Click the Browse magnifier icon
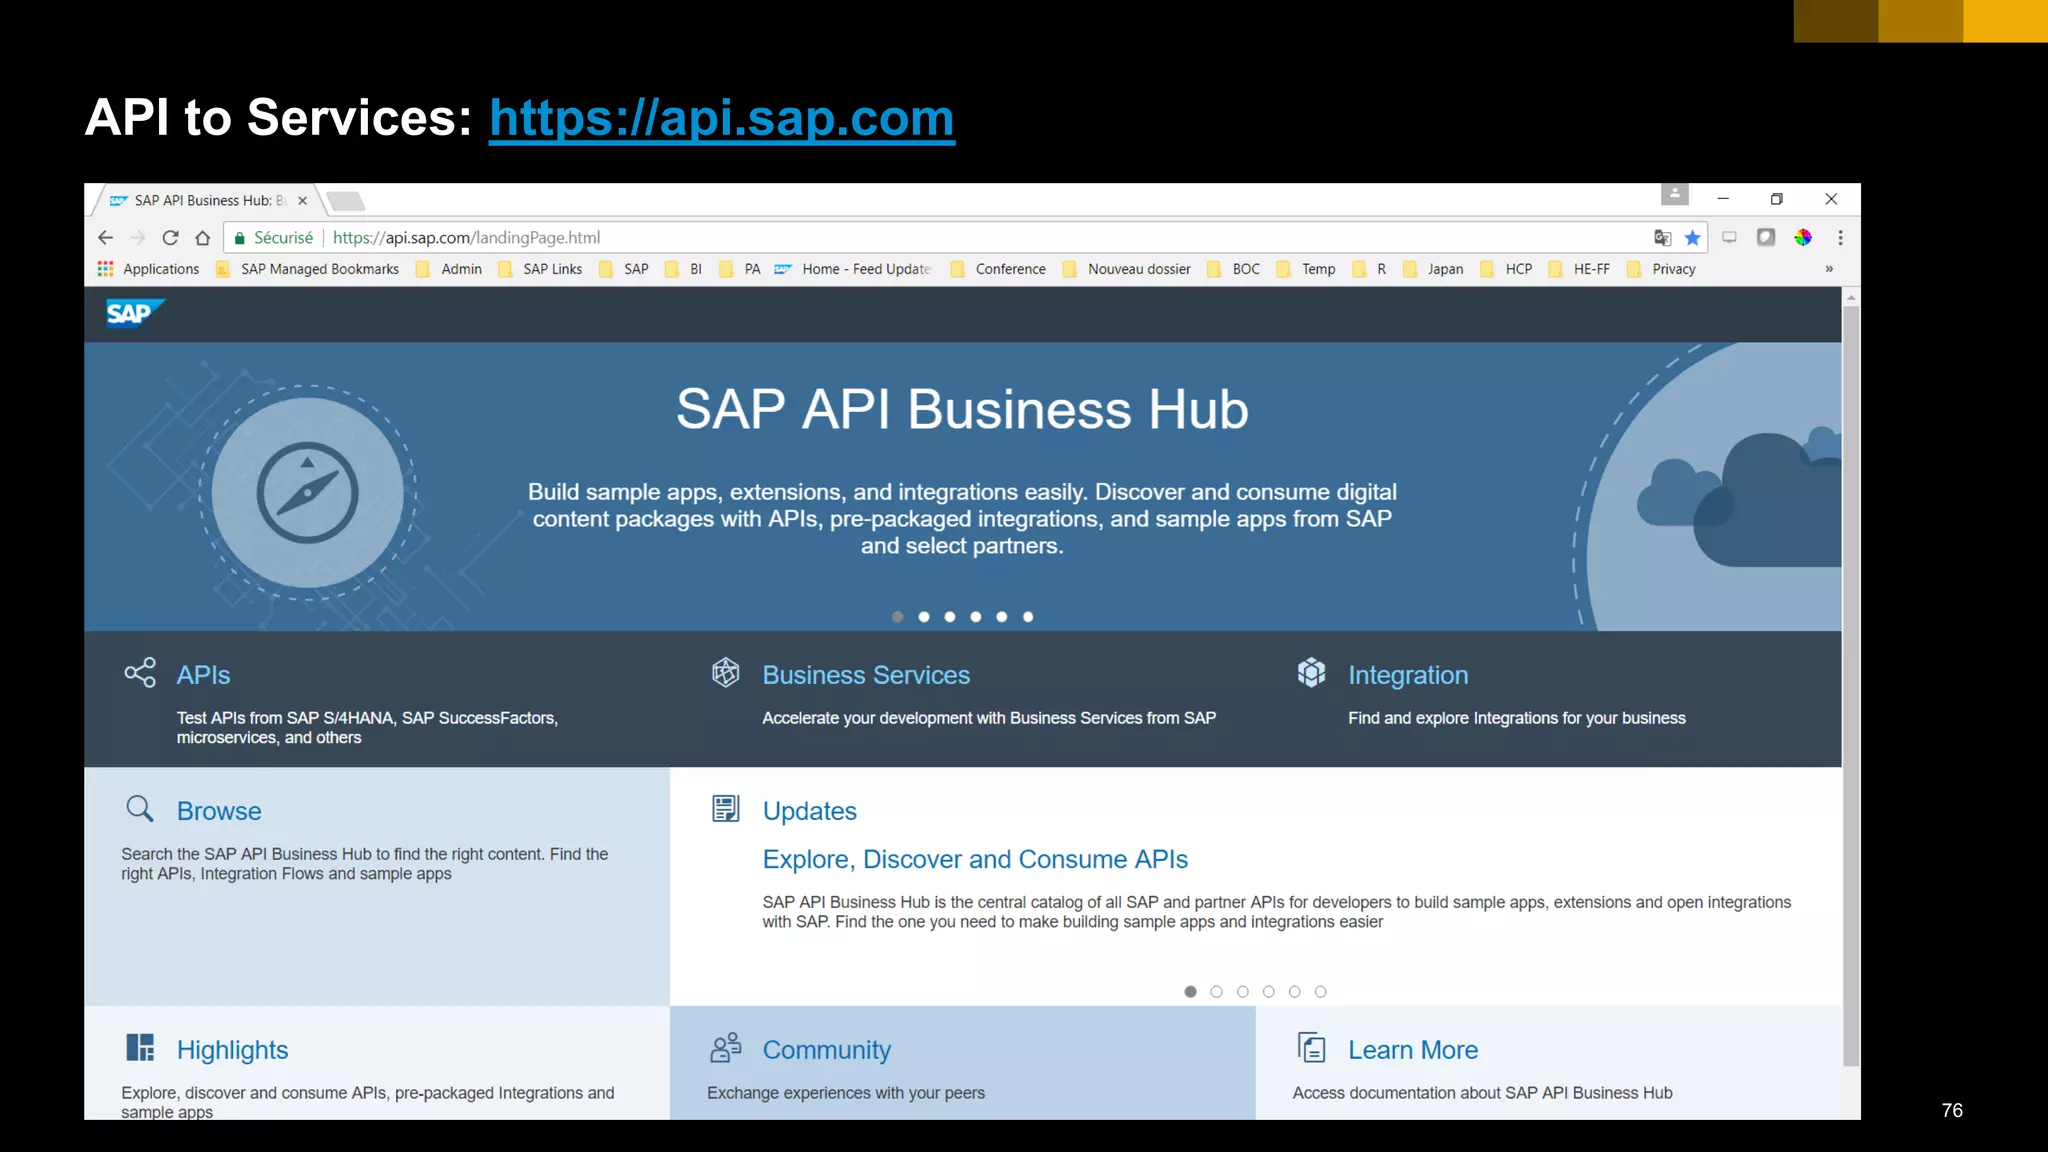The width and height of the screenshot is (2048, 1152). (x=140, y=808)
